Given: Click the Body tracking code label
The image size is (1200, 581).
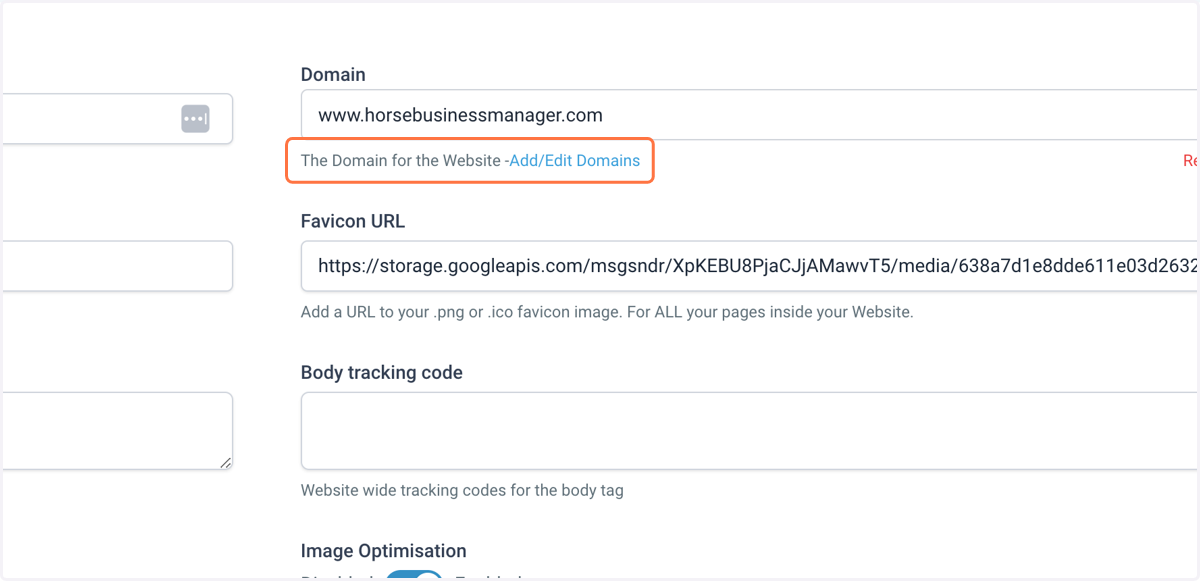Looking at the screenshot, I should pos(382,373).
